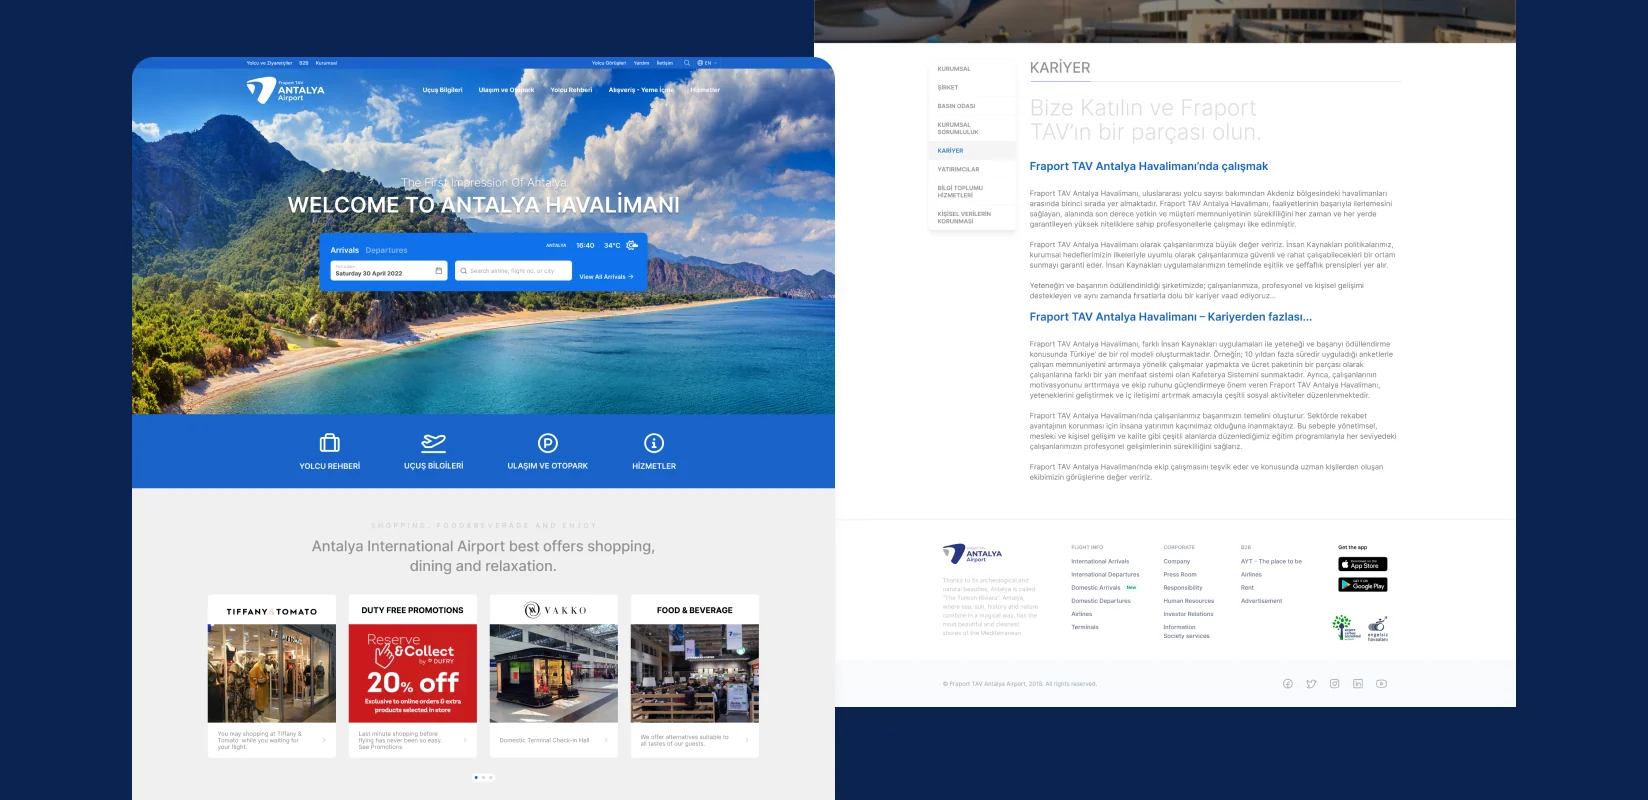The height and width of the screenshot is (800, 1648).
Task: Click the View All Arrivals link
Action: point(606,277)
